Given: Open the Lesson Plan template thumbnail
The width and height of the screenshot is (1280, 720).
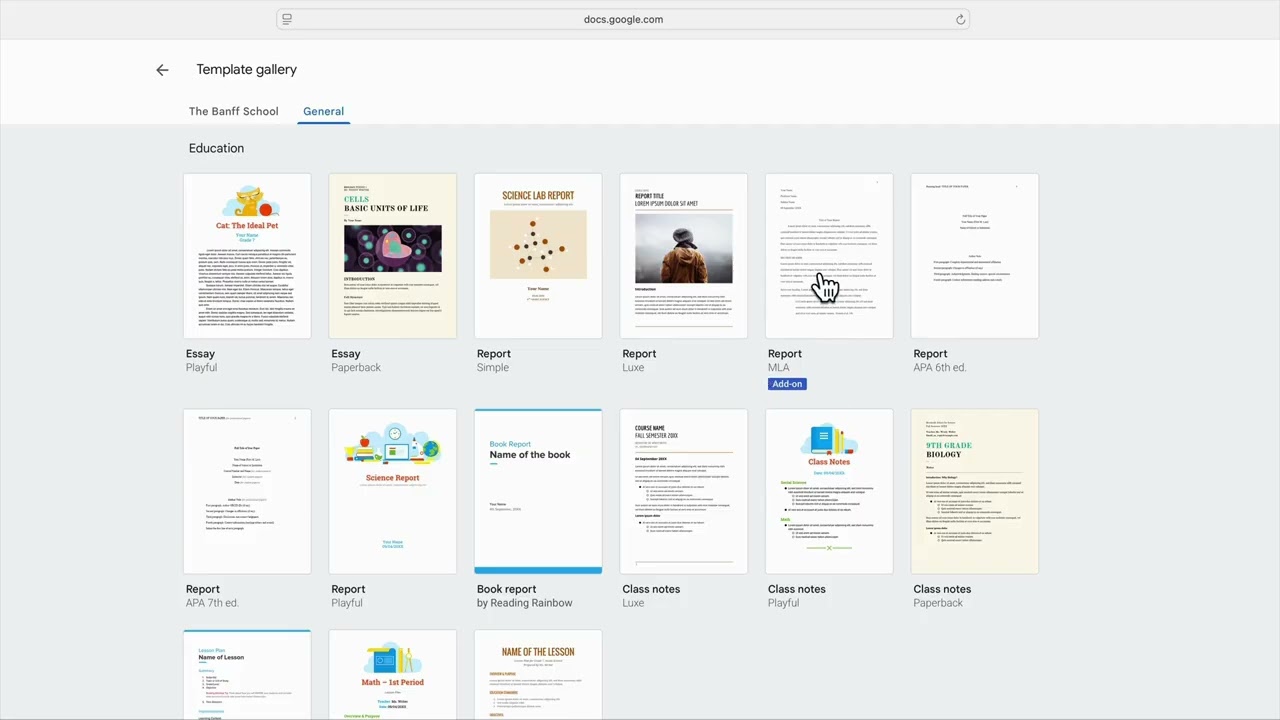Looking at the screenshot, I should (247, 675).
